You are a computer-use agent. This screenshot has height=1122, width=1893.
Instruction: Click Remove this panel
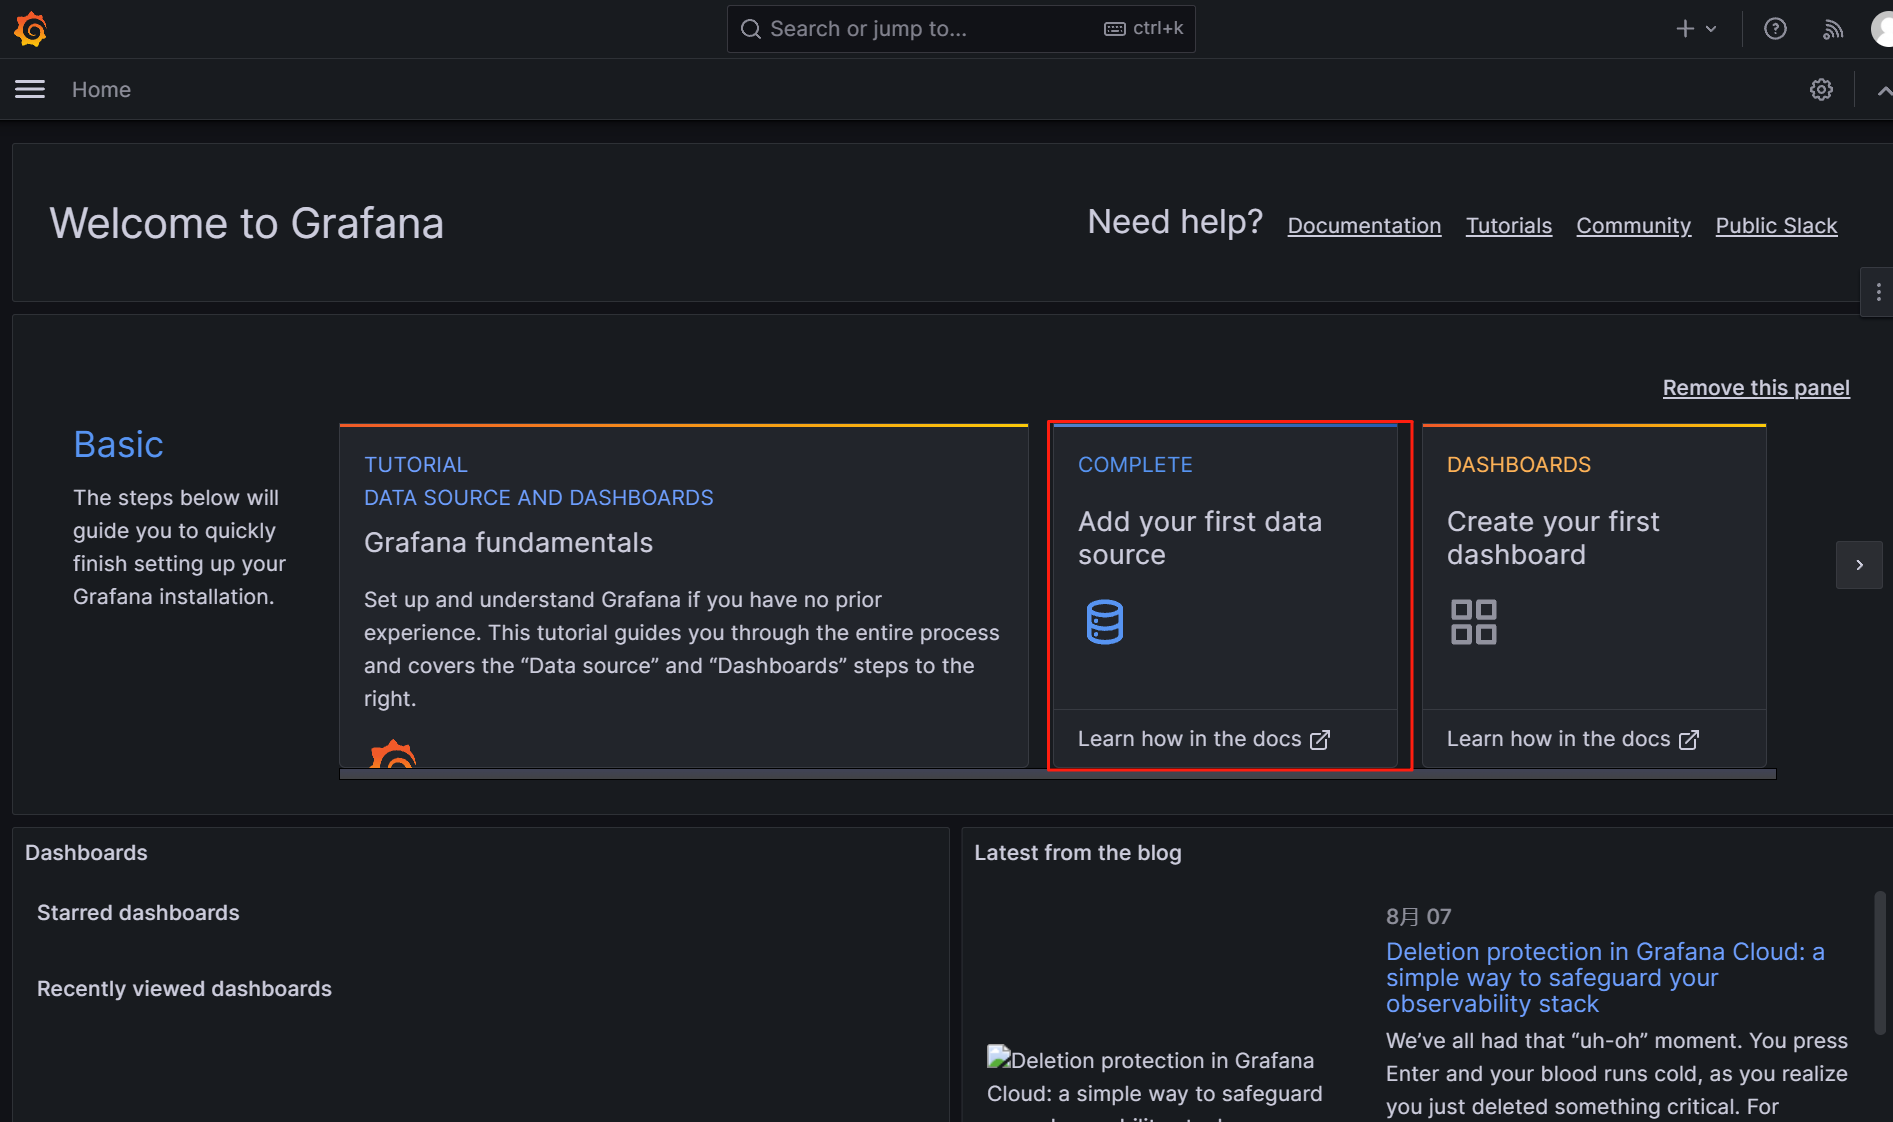pyautogui.click(x=1756, y=388)
